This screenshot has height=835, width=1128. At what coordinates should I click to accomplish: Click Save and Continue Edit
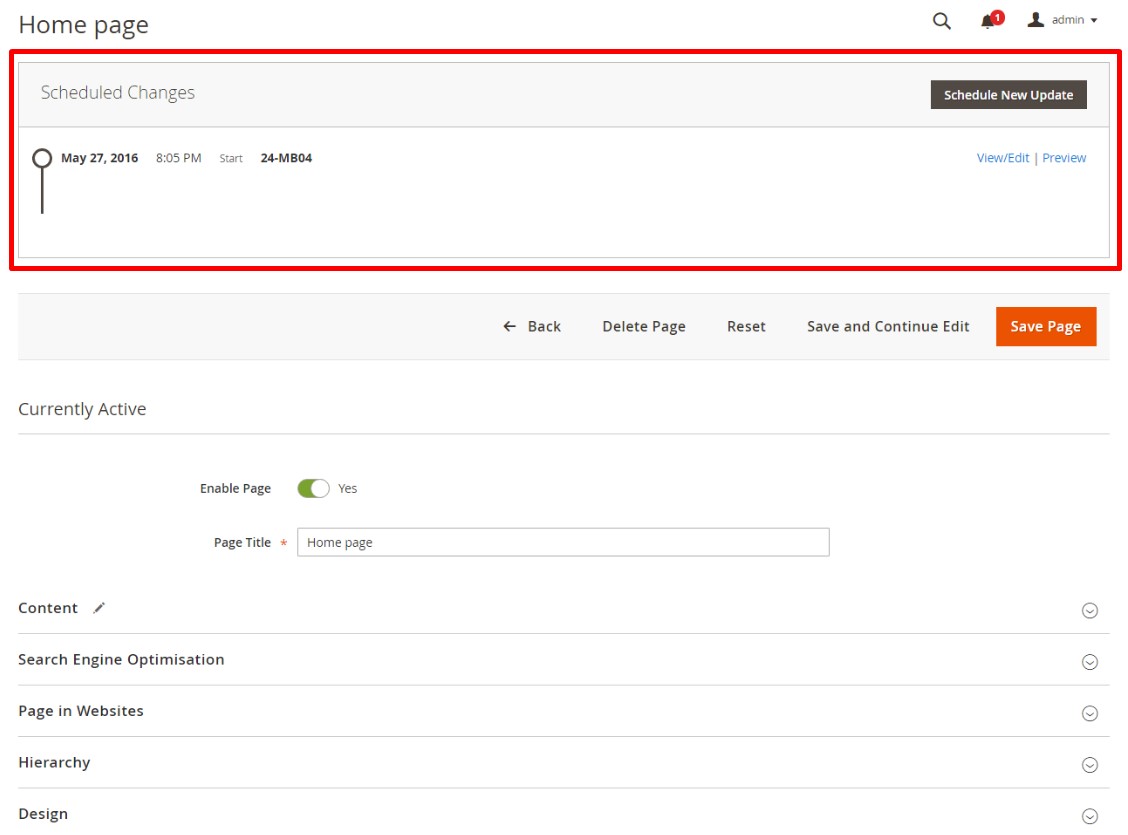[888, 327]
